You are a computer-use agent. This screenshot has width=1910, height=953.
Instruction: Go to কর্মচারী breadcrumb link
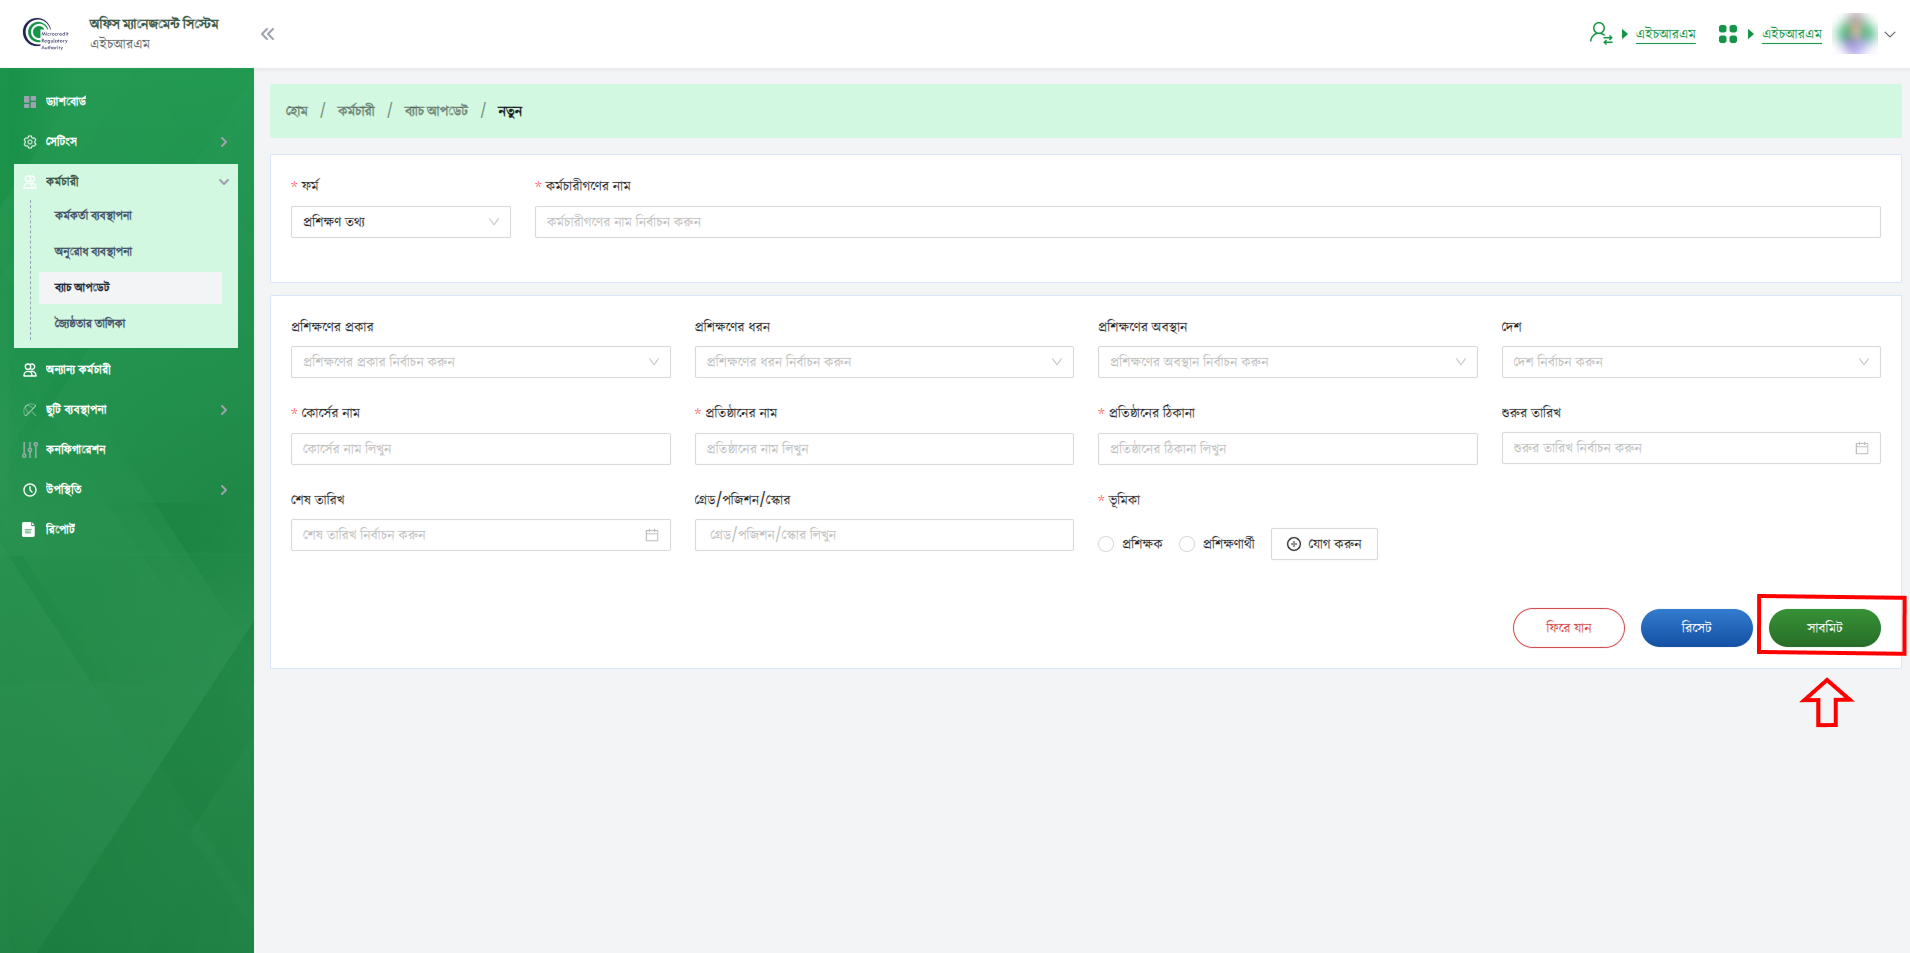click(356, 111)
